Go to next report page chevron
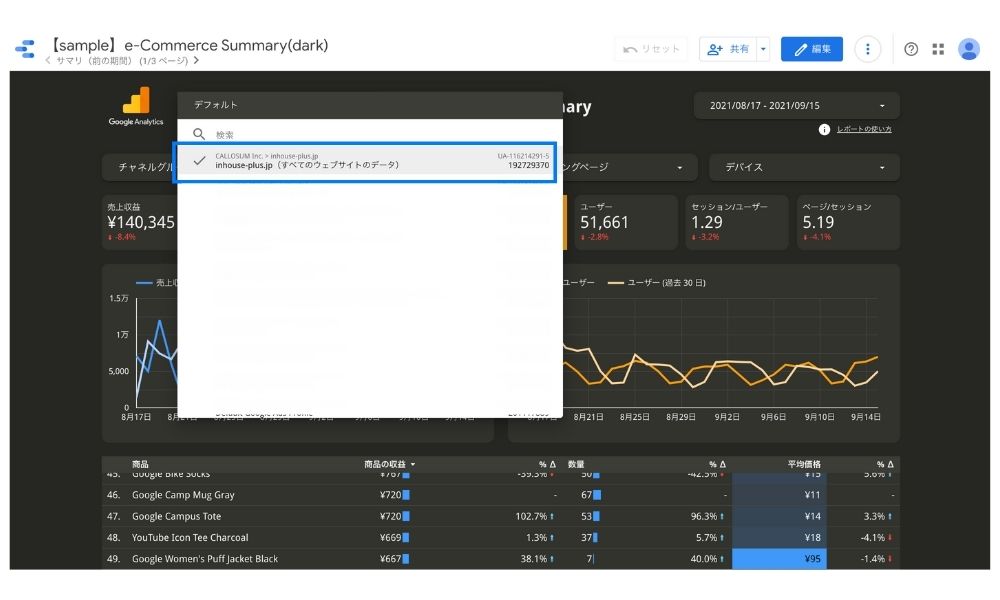 [196, 61]
